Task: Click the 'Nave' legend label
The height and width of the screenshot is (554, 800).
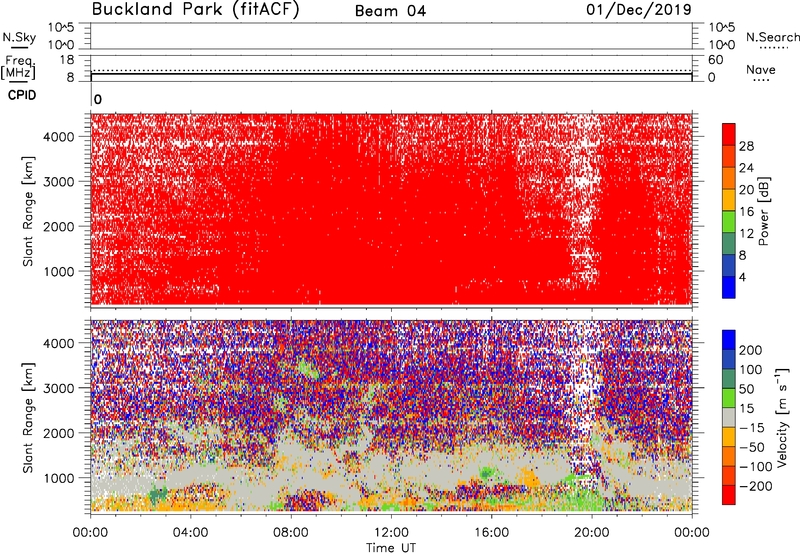Action: tap(761, 69)
